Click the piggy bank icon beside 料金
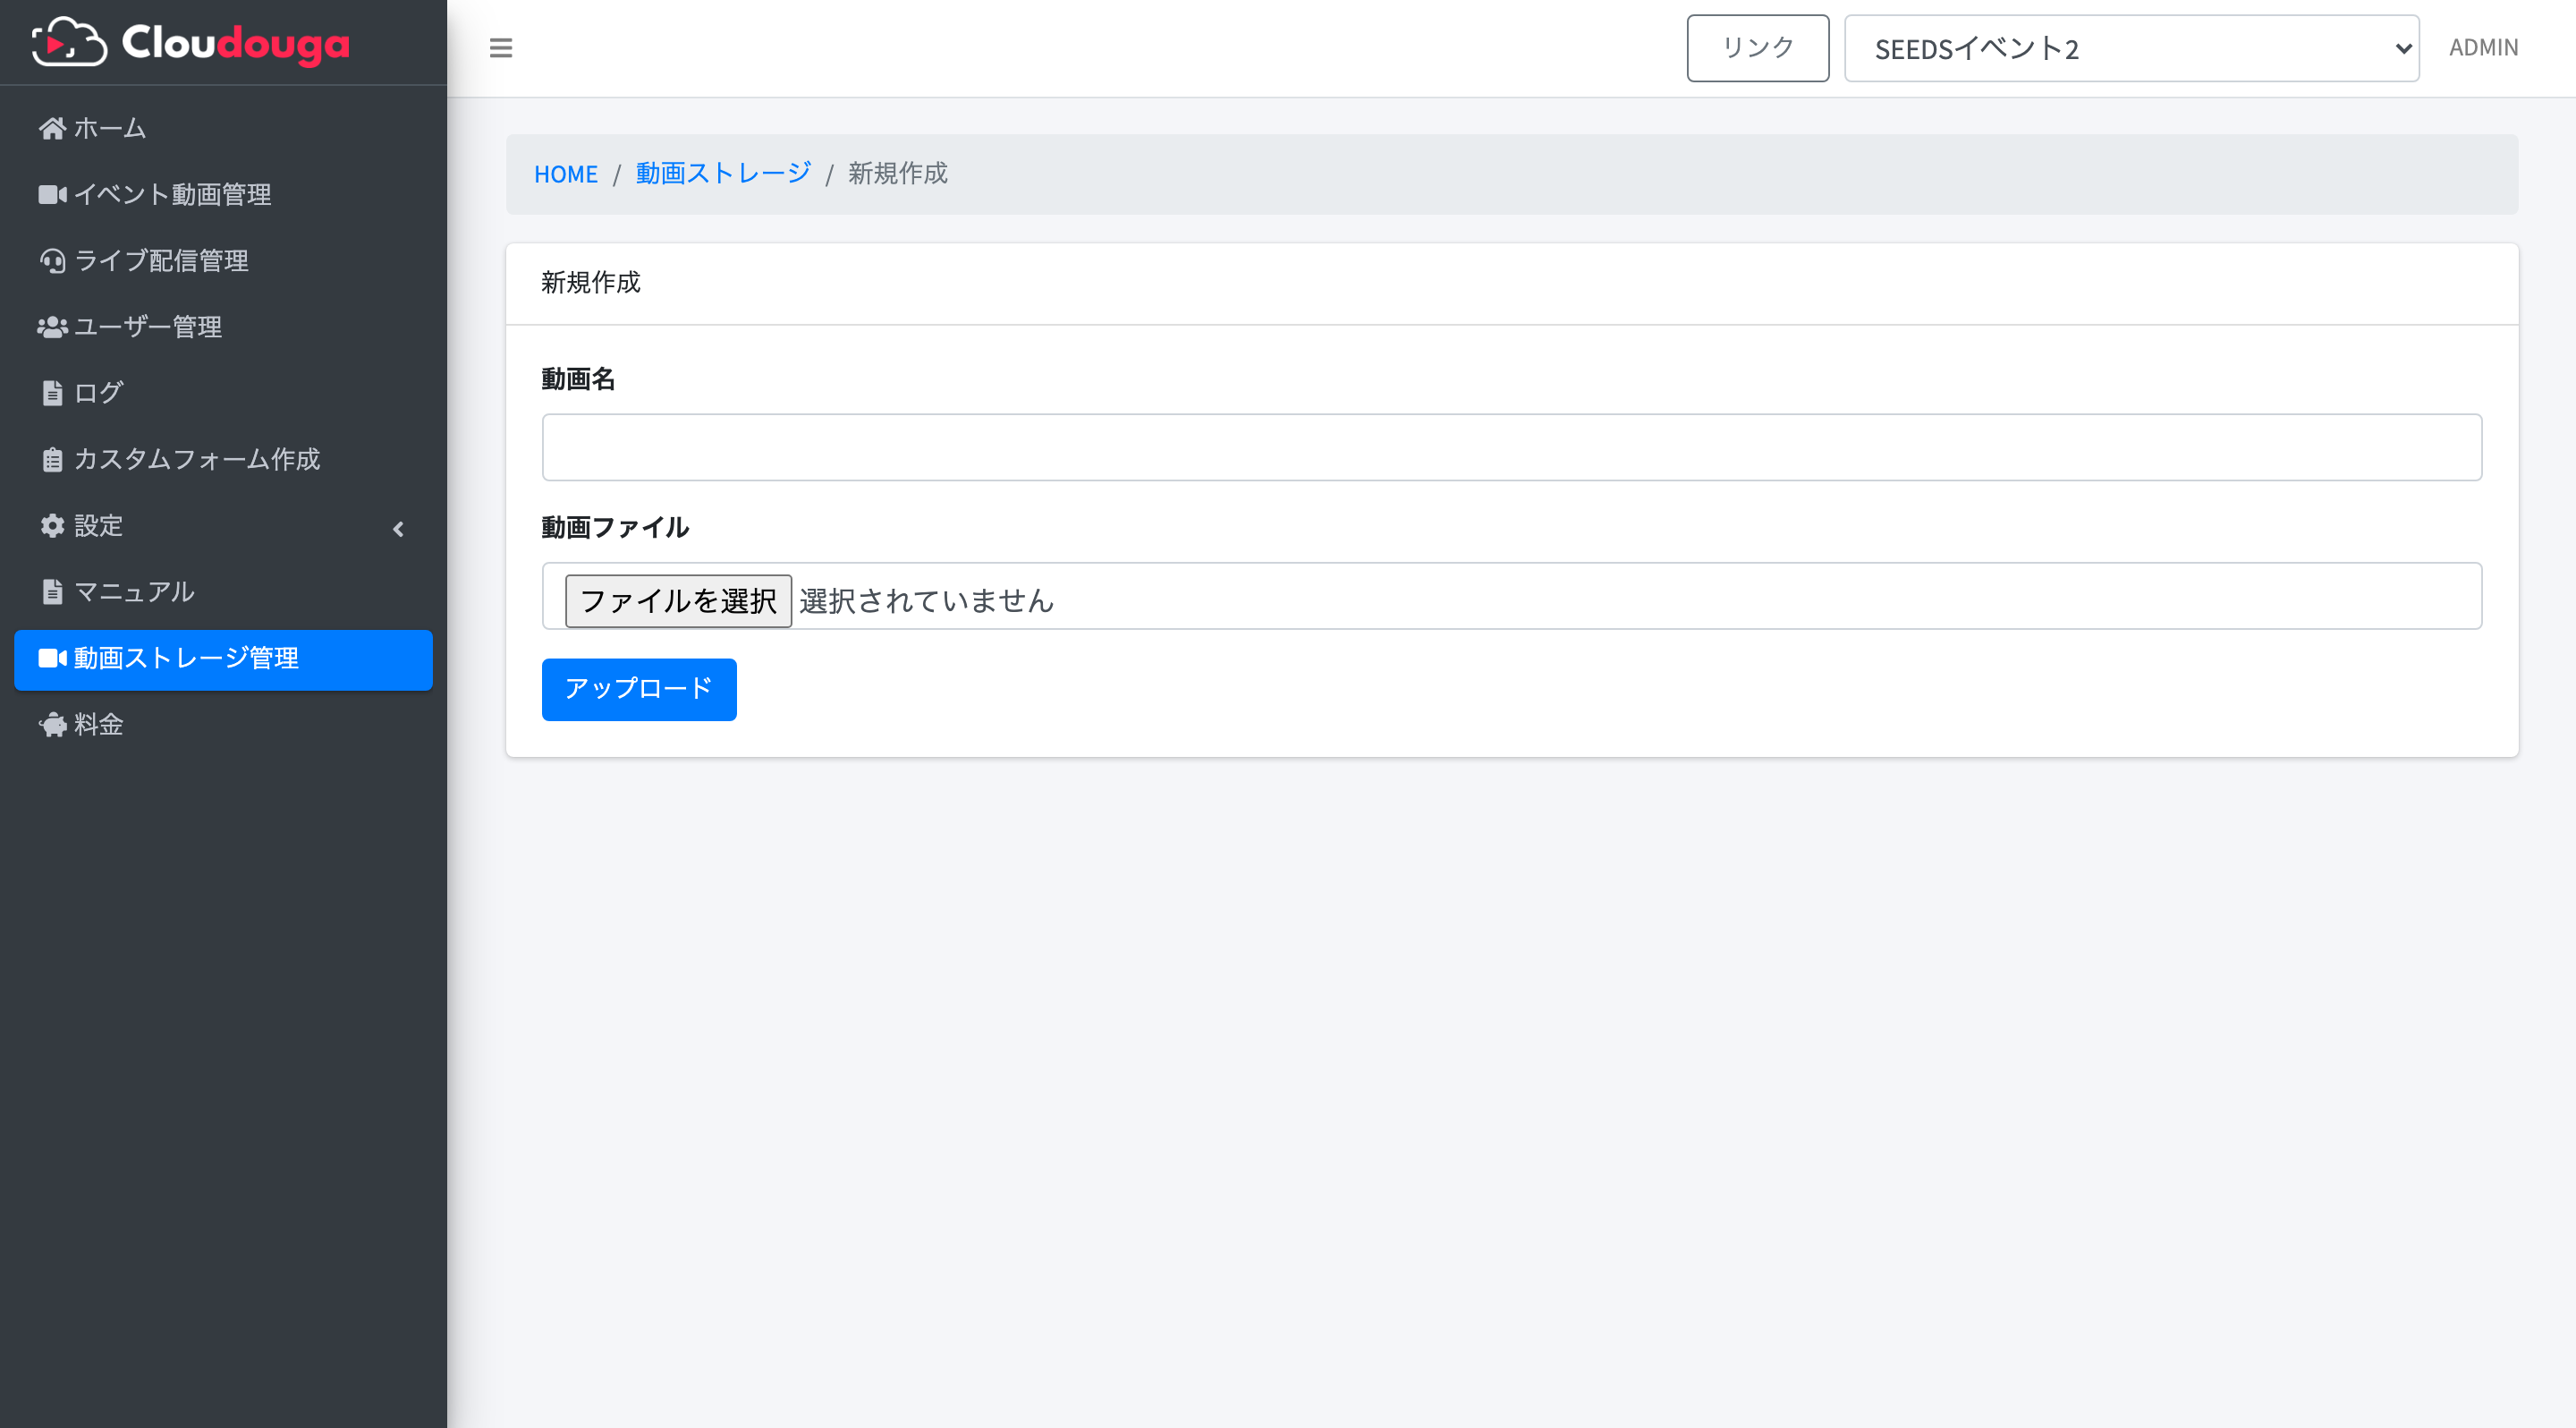Viewport: 2576px width, 1428px height. (52, 724)
